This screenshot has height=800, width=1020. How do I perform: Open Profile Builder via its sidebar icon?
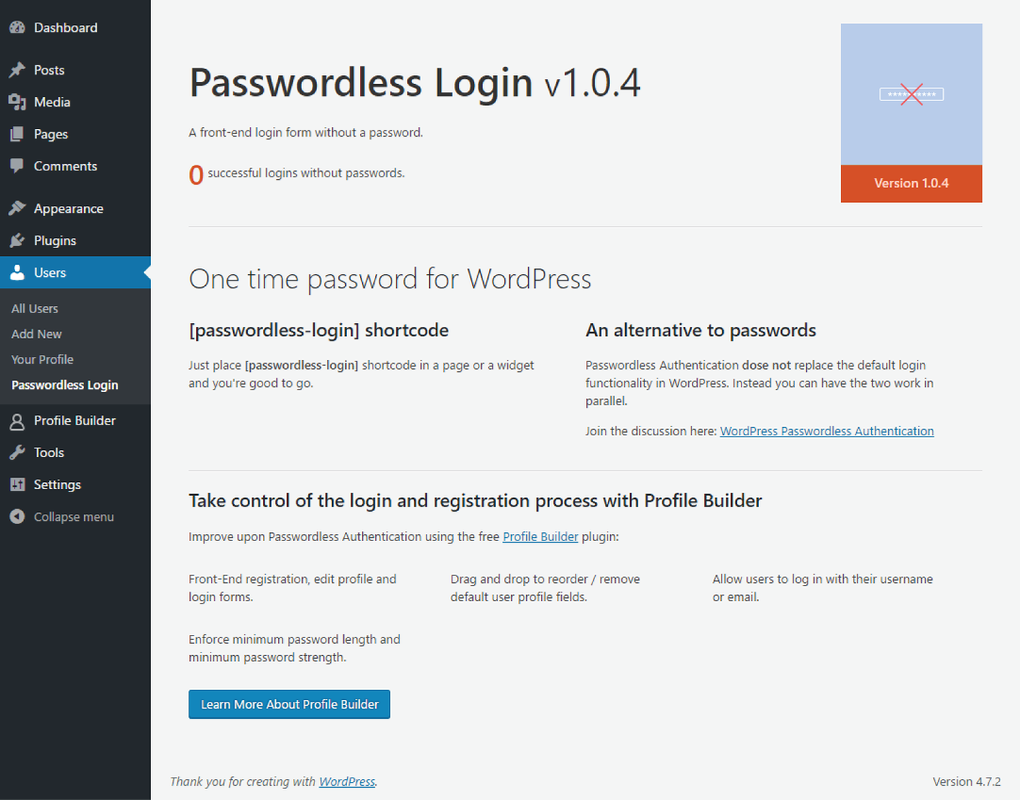point(16,420)
